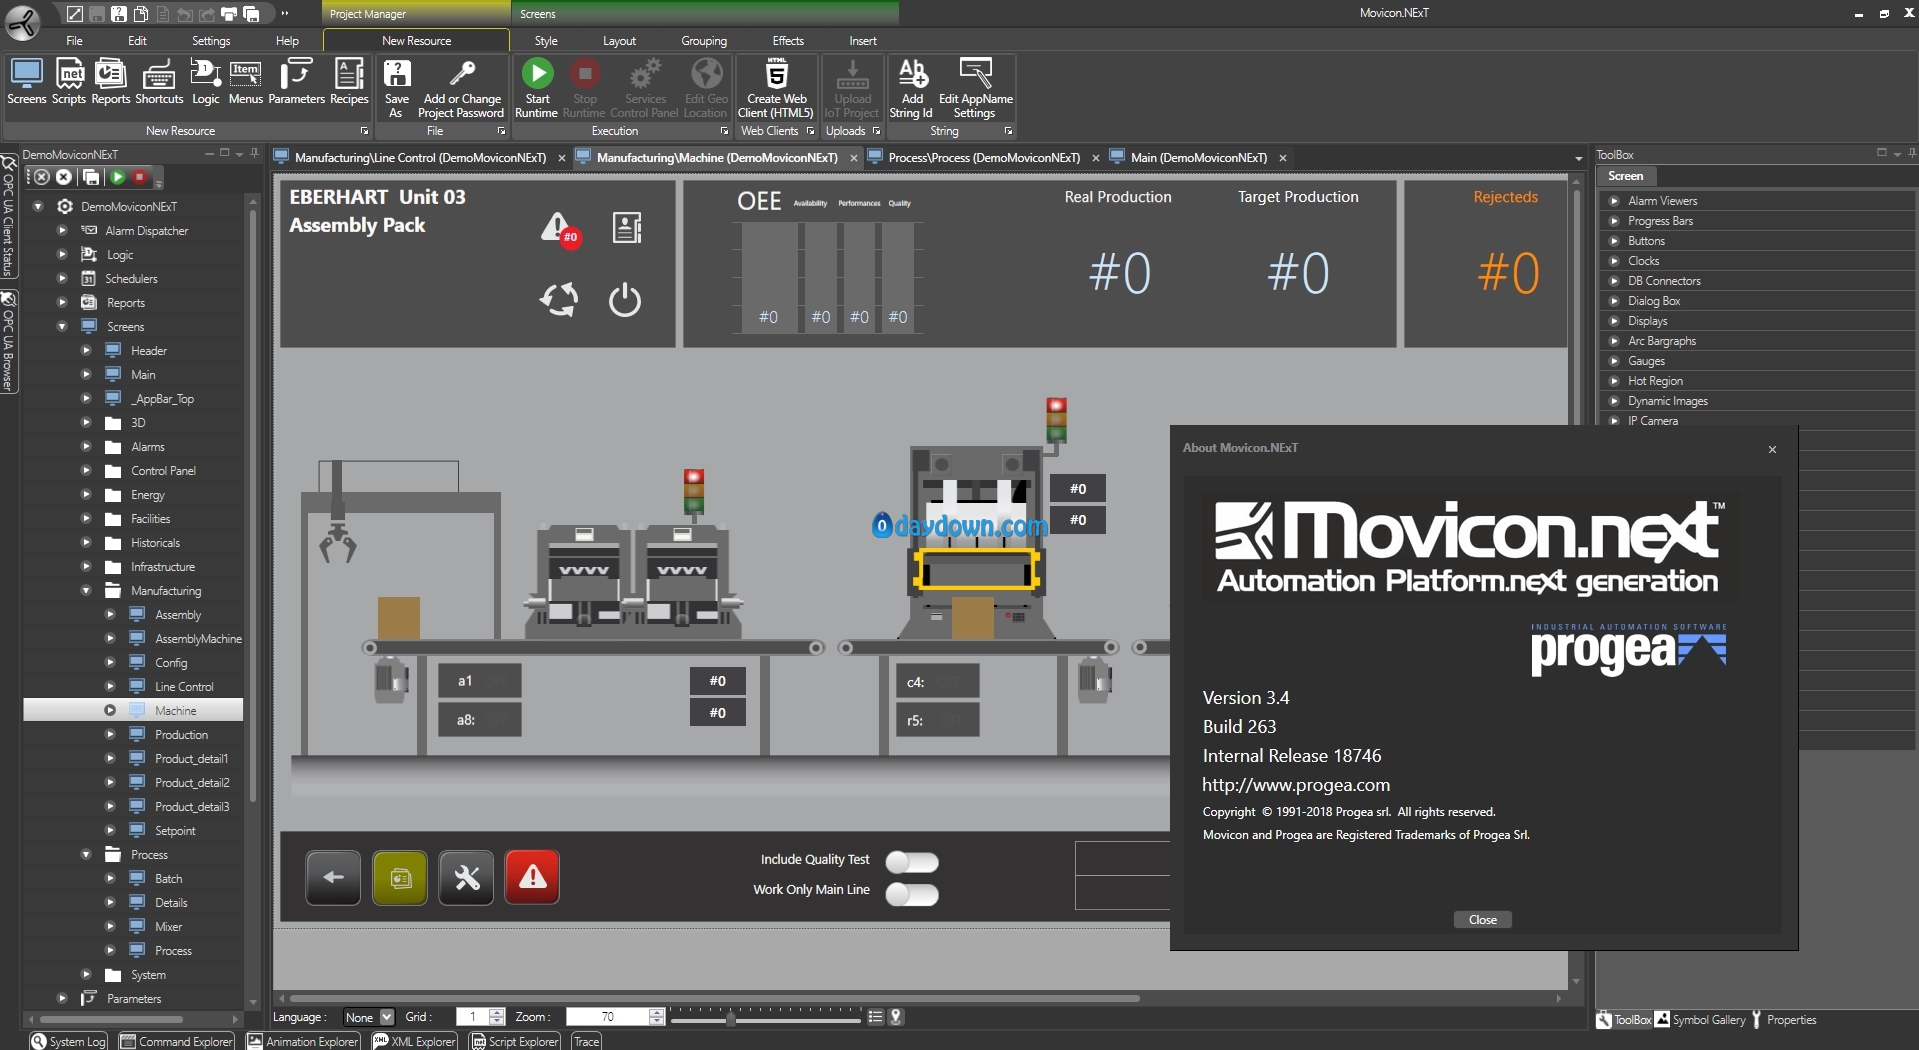
Task: Expand Dialog Box in ToolBox
Action: click(x=1614, y=301)
